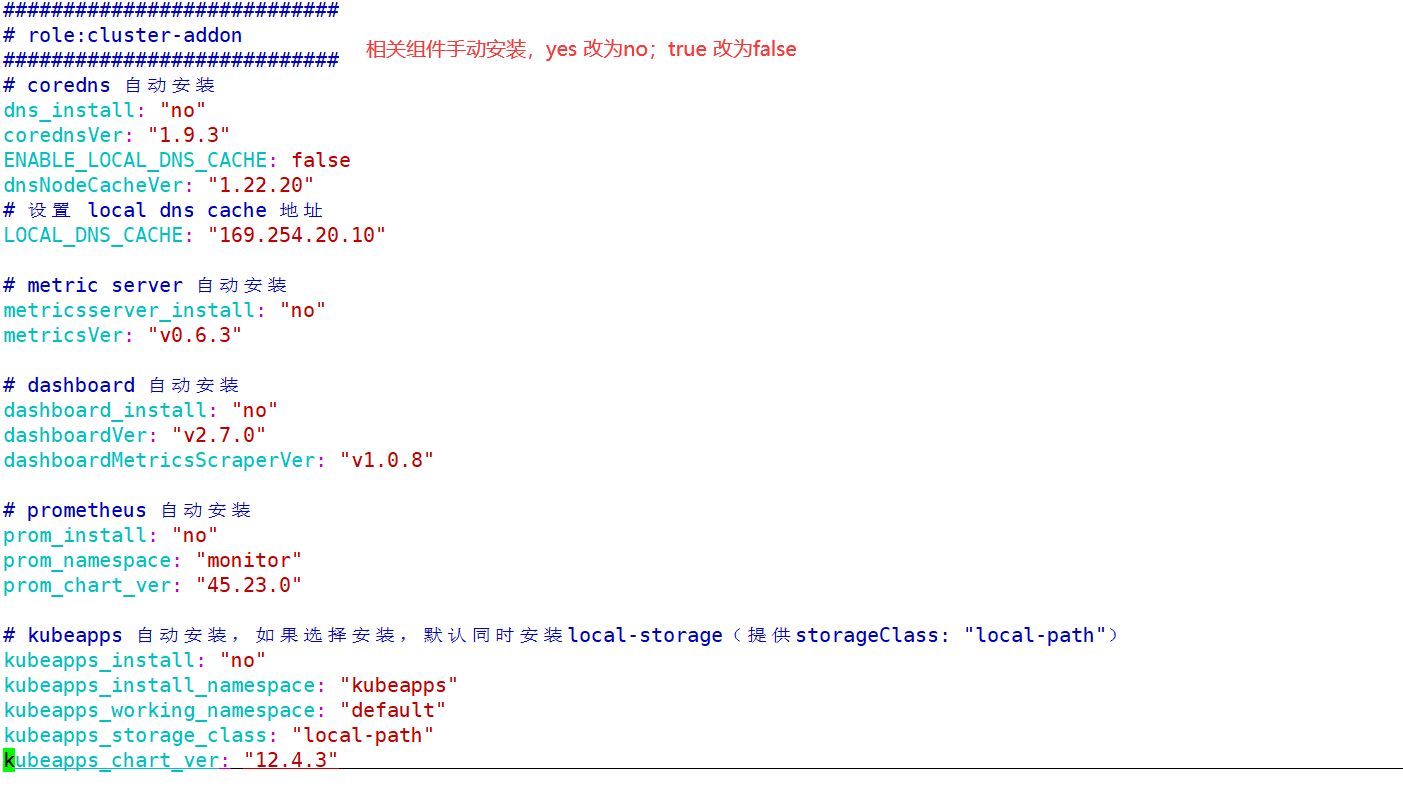1403x788 pixels.
Task: Click the kubeapps_working_namespace "default" value
Action: 393,710
